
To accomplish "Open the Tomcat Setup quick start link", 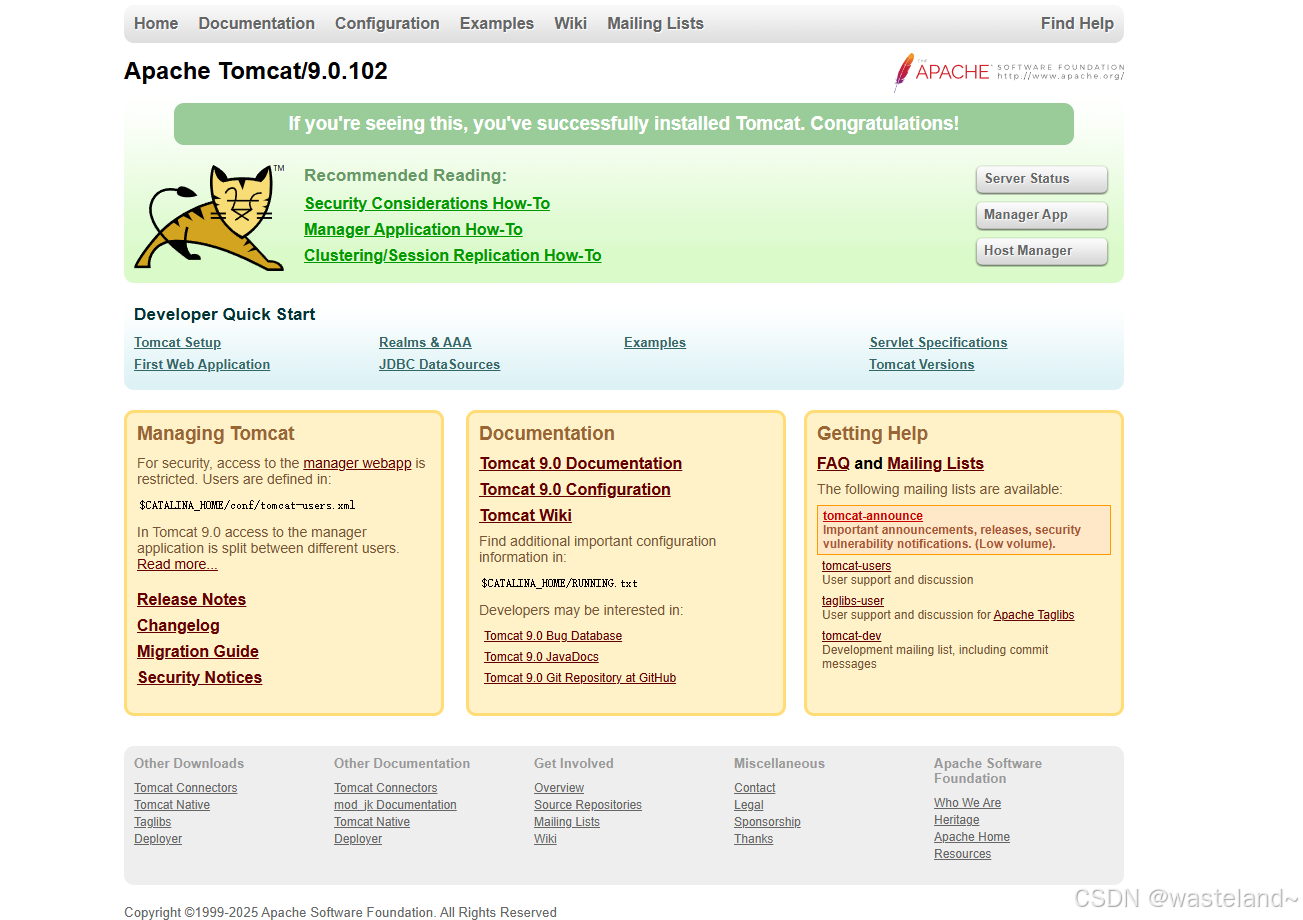I will (177, 342).
